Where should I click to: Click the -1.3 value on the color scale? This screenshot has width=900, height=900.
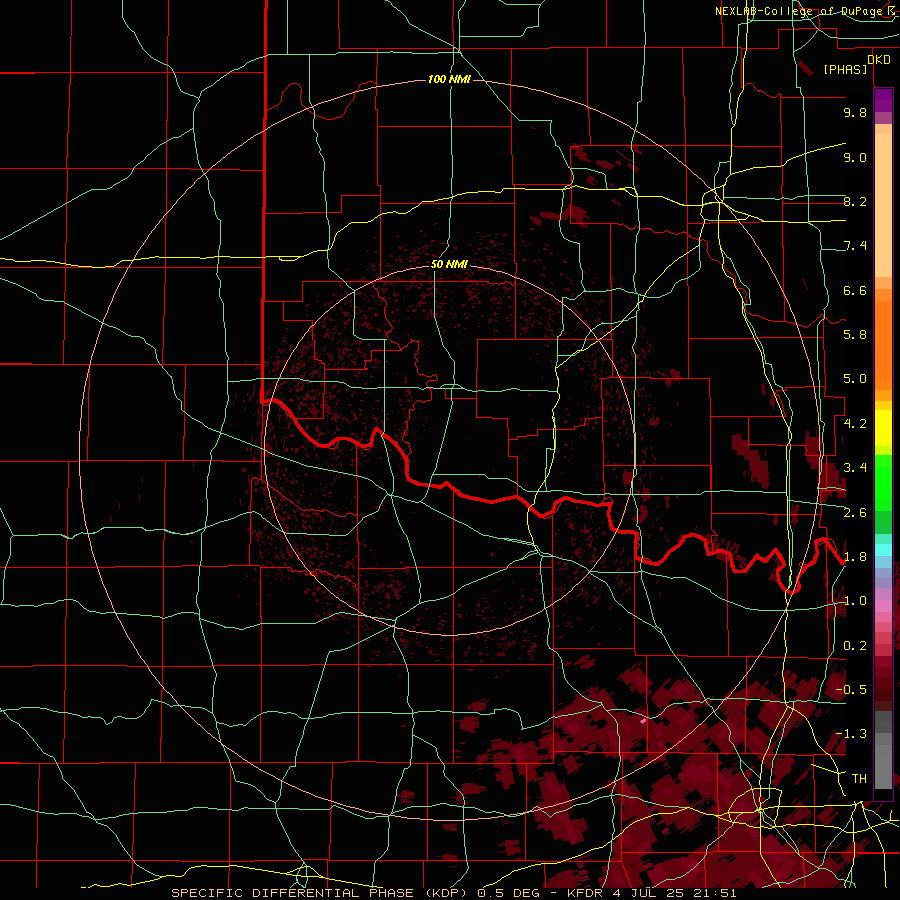(x=851, y=734)
